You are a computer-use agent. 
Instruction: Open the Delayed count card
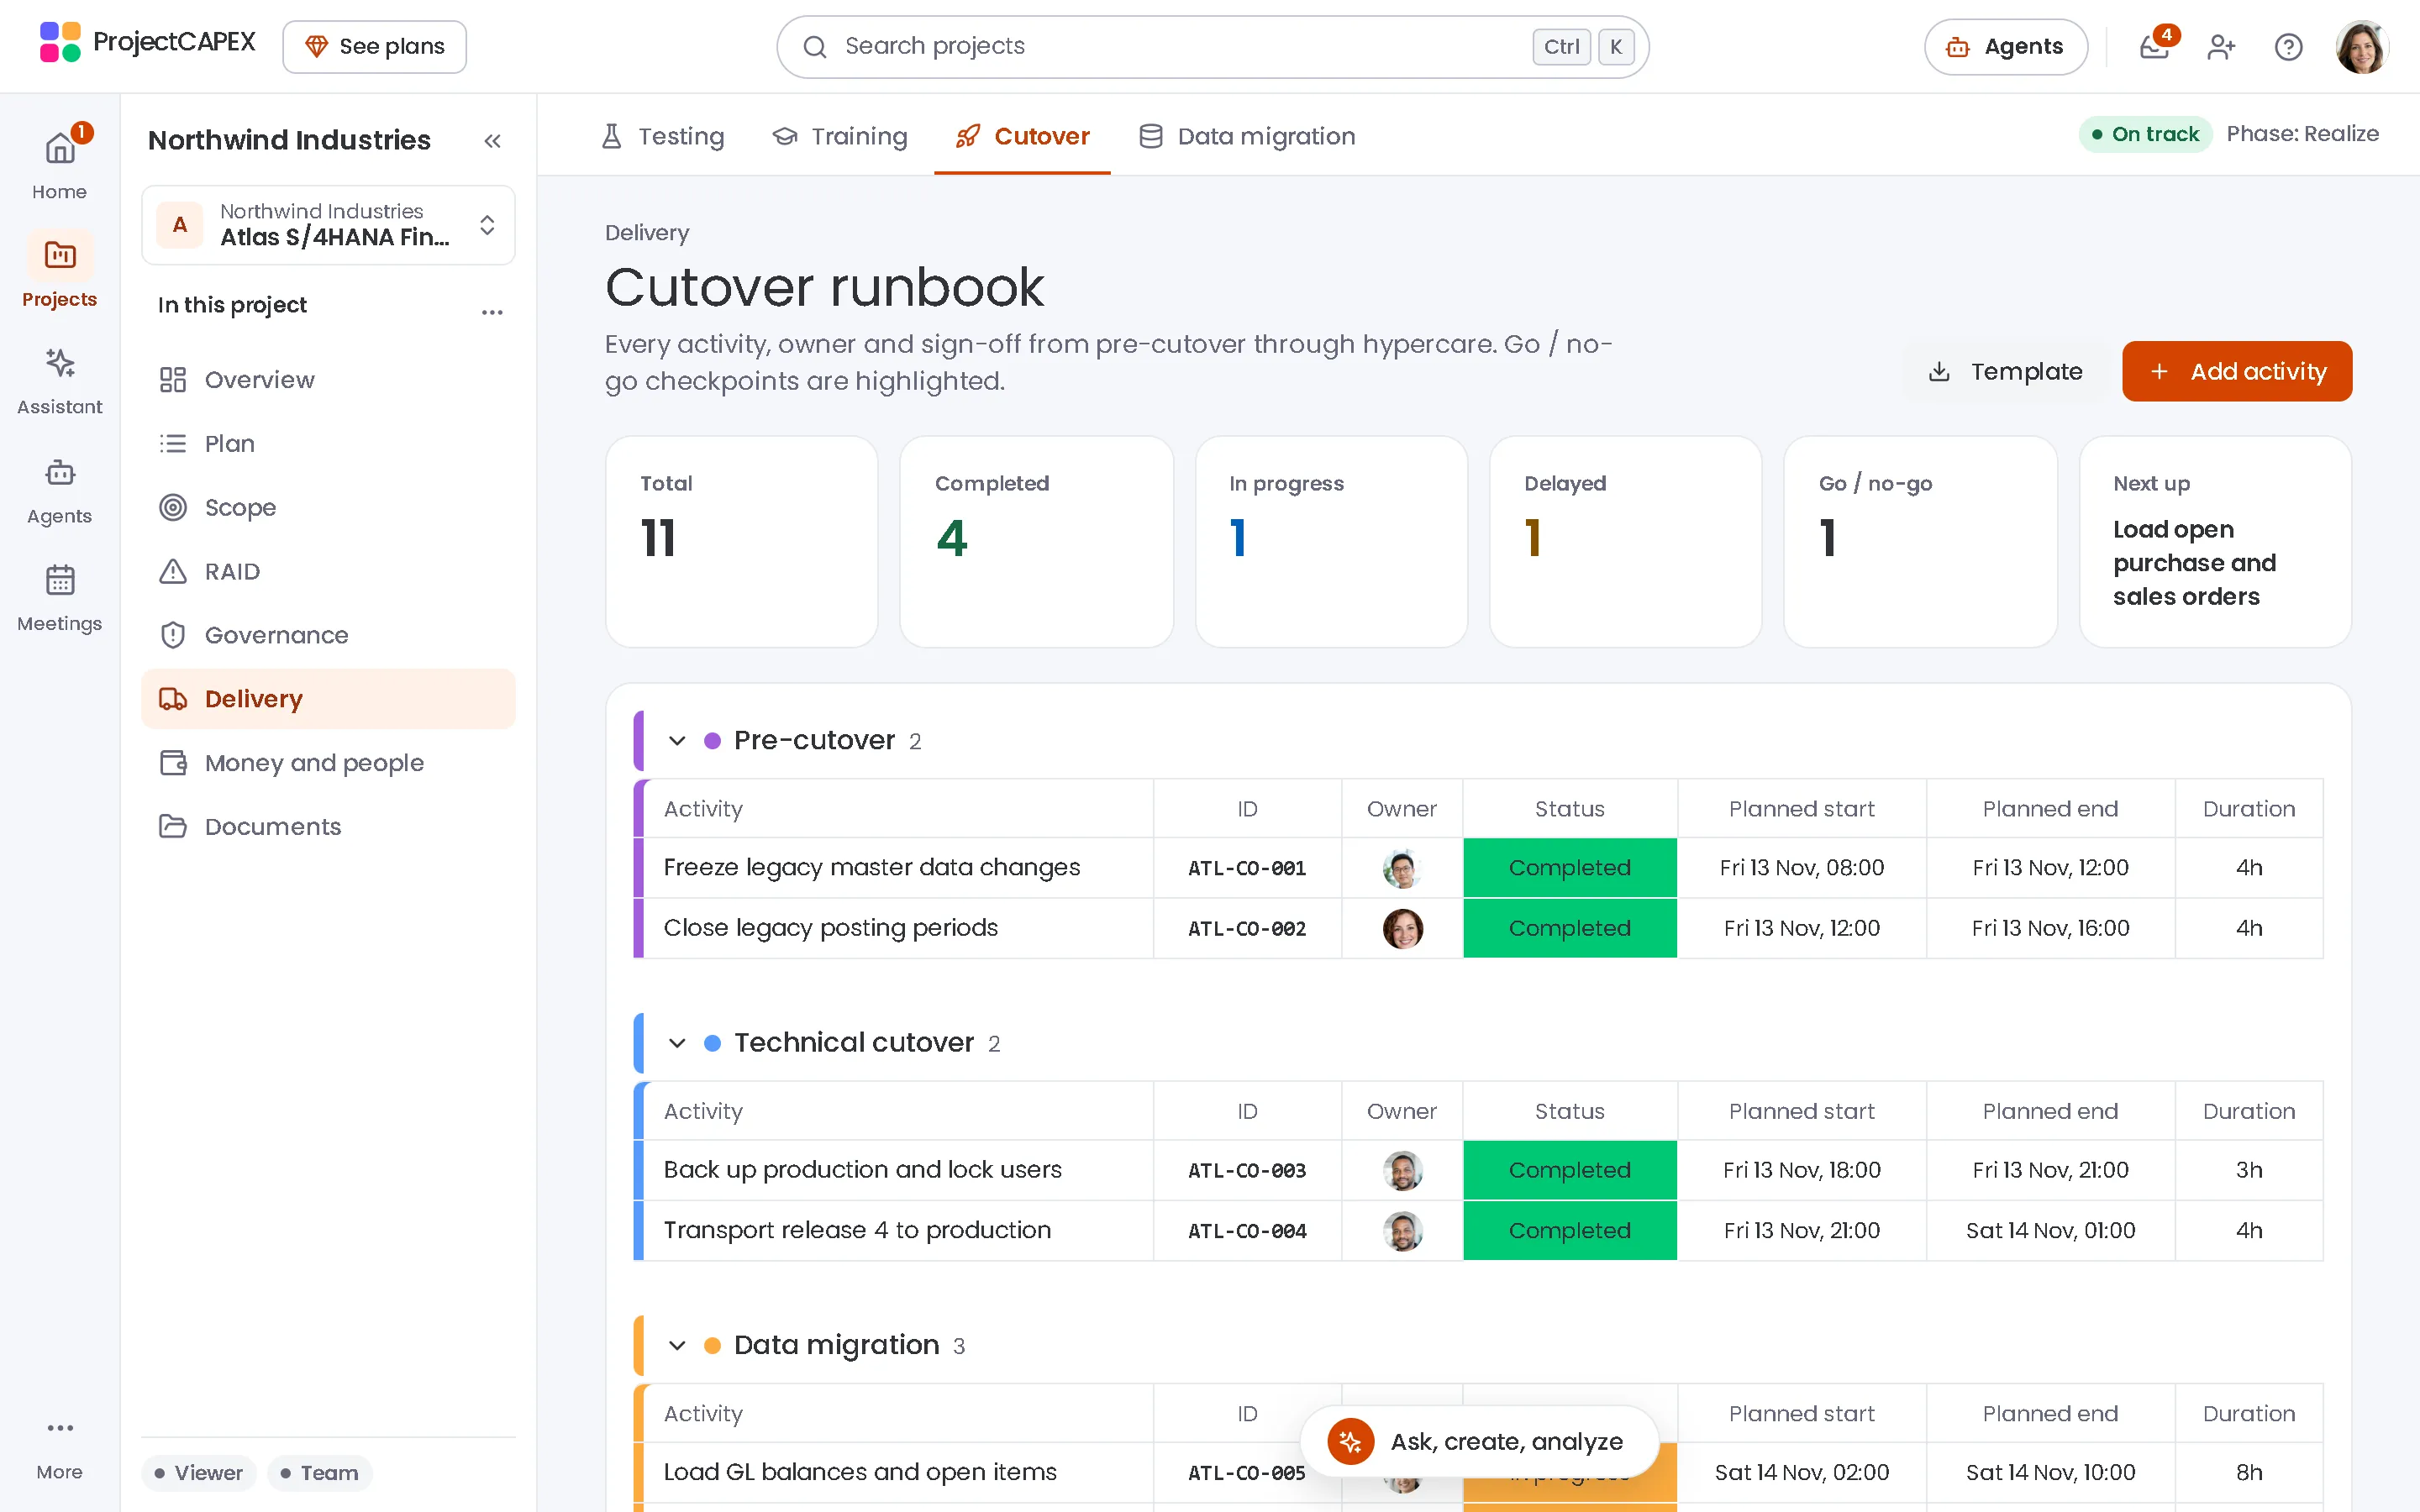tap(1625, 542)
